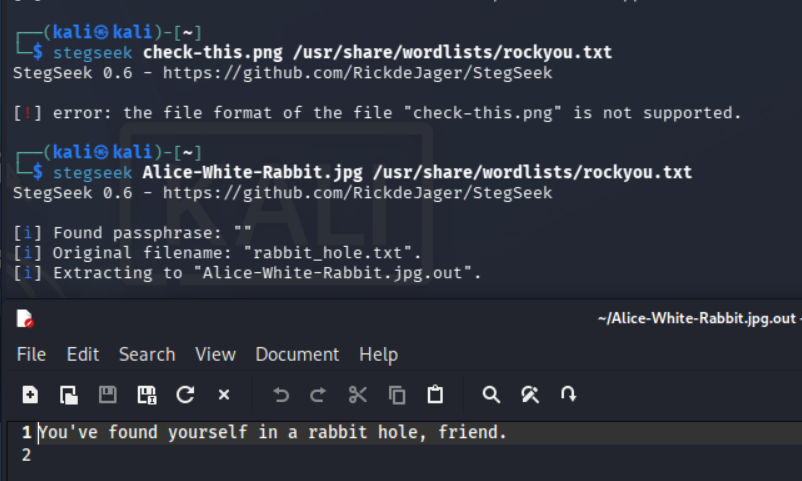Paste using the clipboard icon
802x481 pixels.
click(435, 395)
